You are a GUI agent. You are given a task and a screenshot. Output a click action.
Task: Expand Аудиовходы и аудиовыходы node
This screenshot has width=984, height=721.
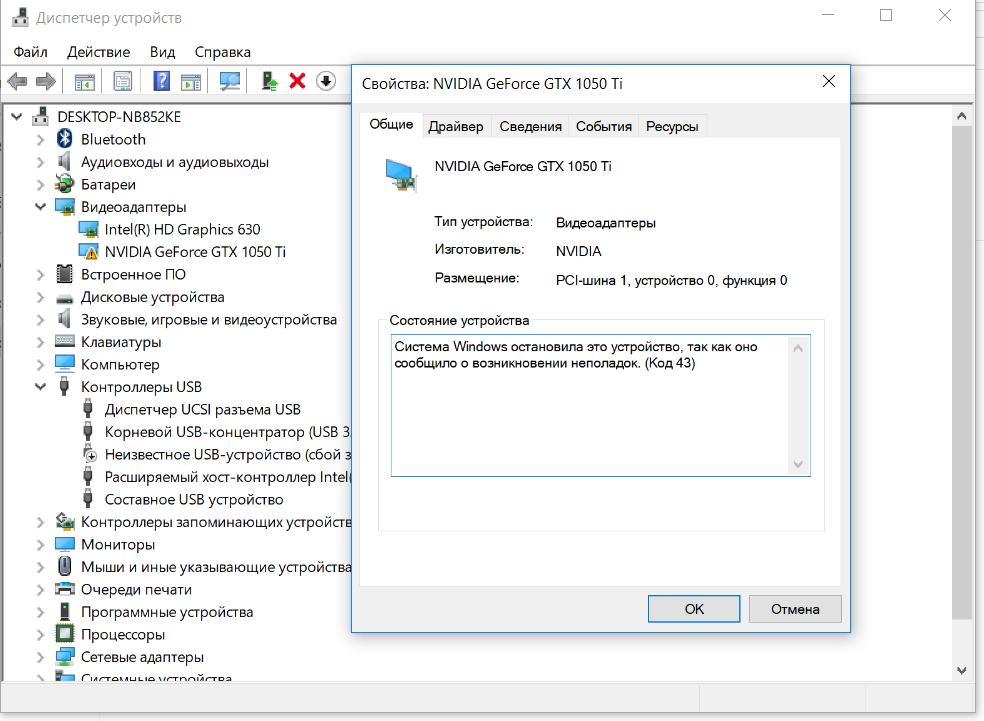point(41,162)
